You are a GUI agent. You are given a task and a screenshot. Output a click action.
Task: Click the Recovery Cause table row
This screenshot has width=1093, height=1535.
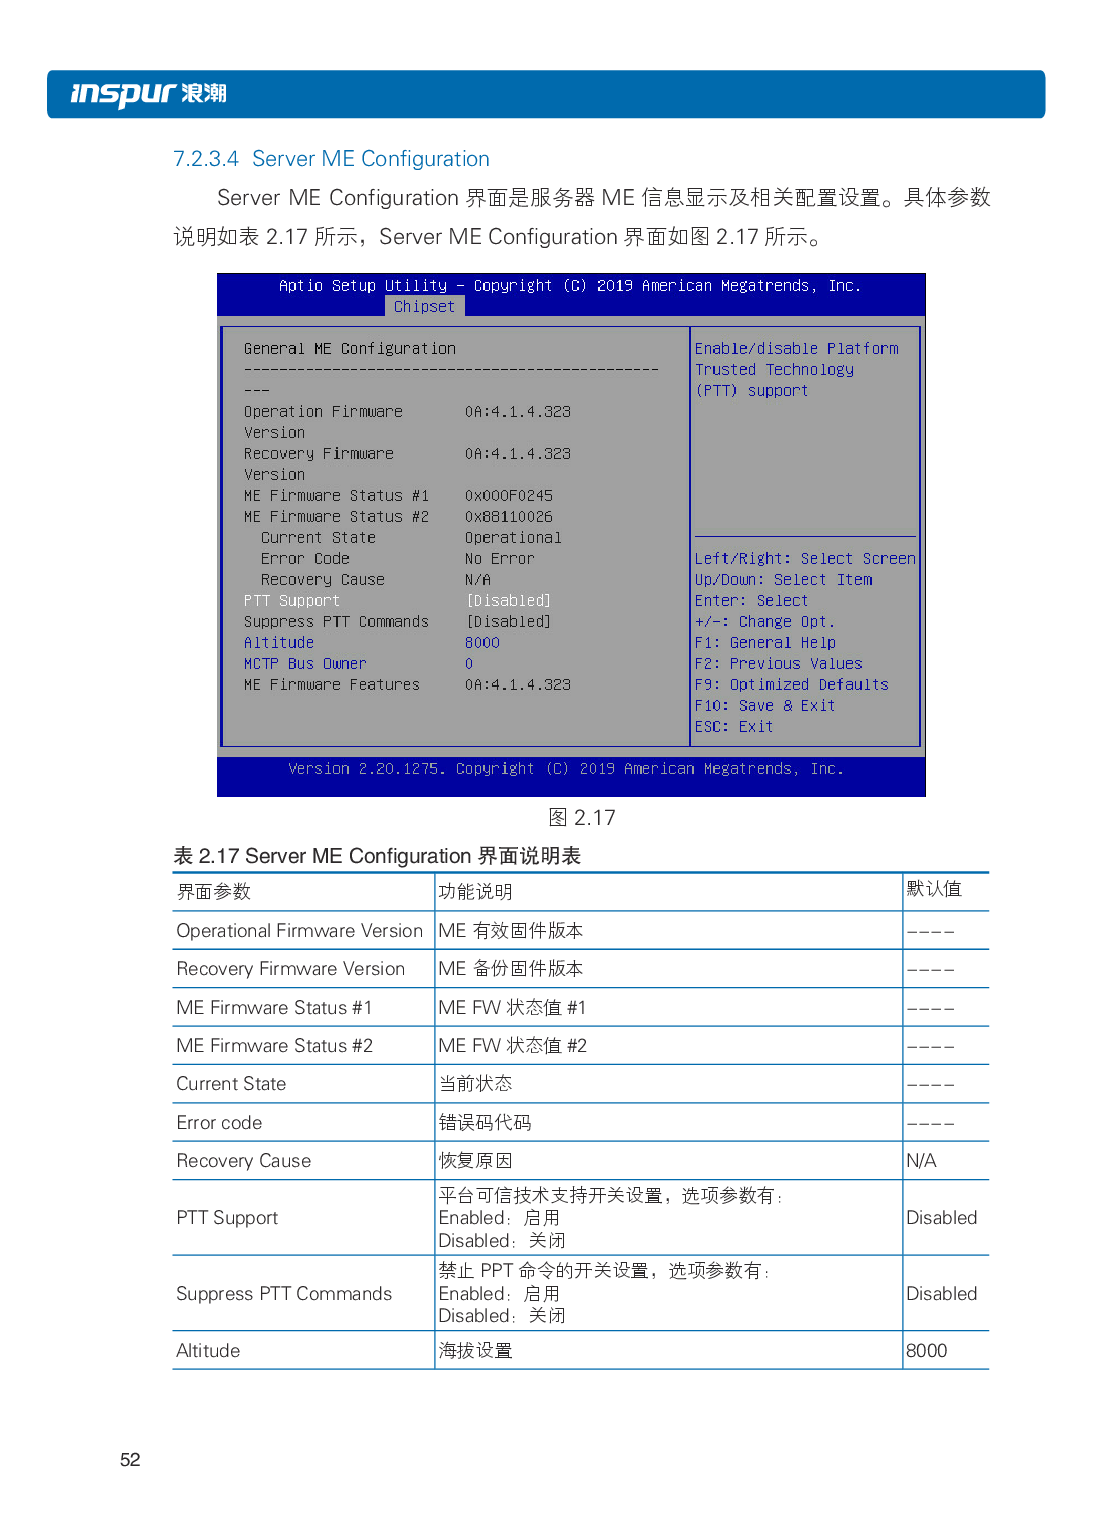(243, 1160)
